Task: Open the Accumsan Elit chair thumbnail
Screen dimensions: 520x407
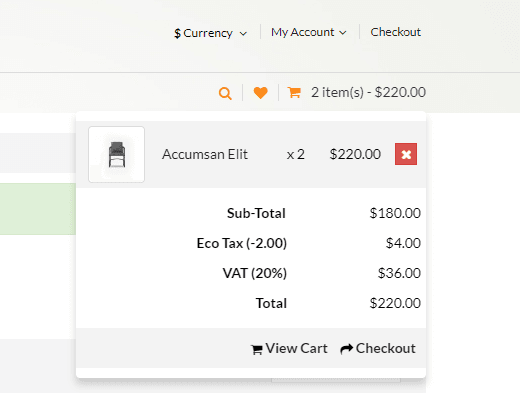Action: [116, 154]
